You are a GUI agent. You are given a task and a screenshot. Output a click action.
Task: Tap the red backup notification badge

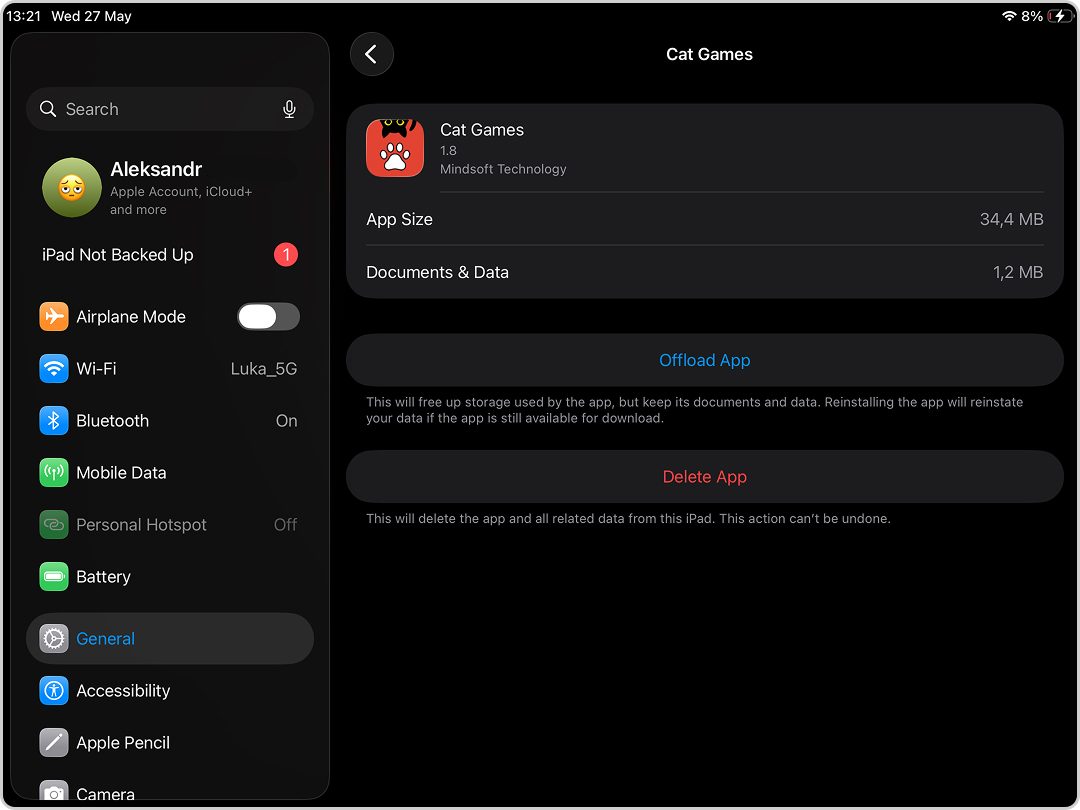pos(286,255)
